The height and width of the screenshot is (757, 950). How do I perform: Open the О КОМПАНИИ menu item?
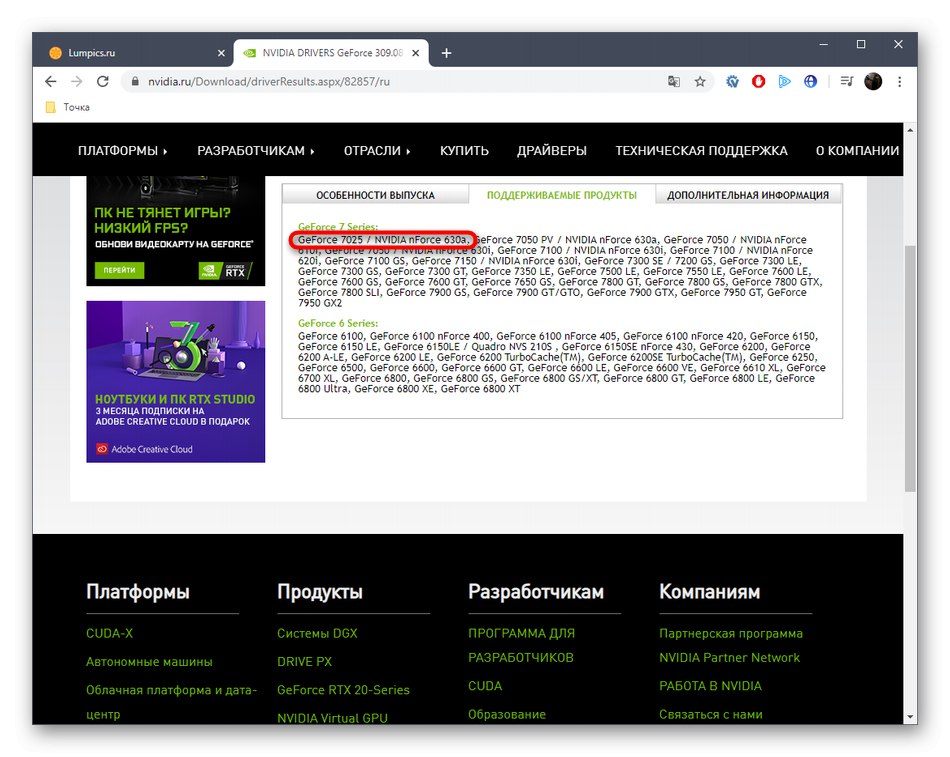pyautogui.click(x=857, y=151)
